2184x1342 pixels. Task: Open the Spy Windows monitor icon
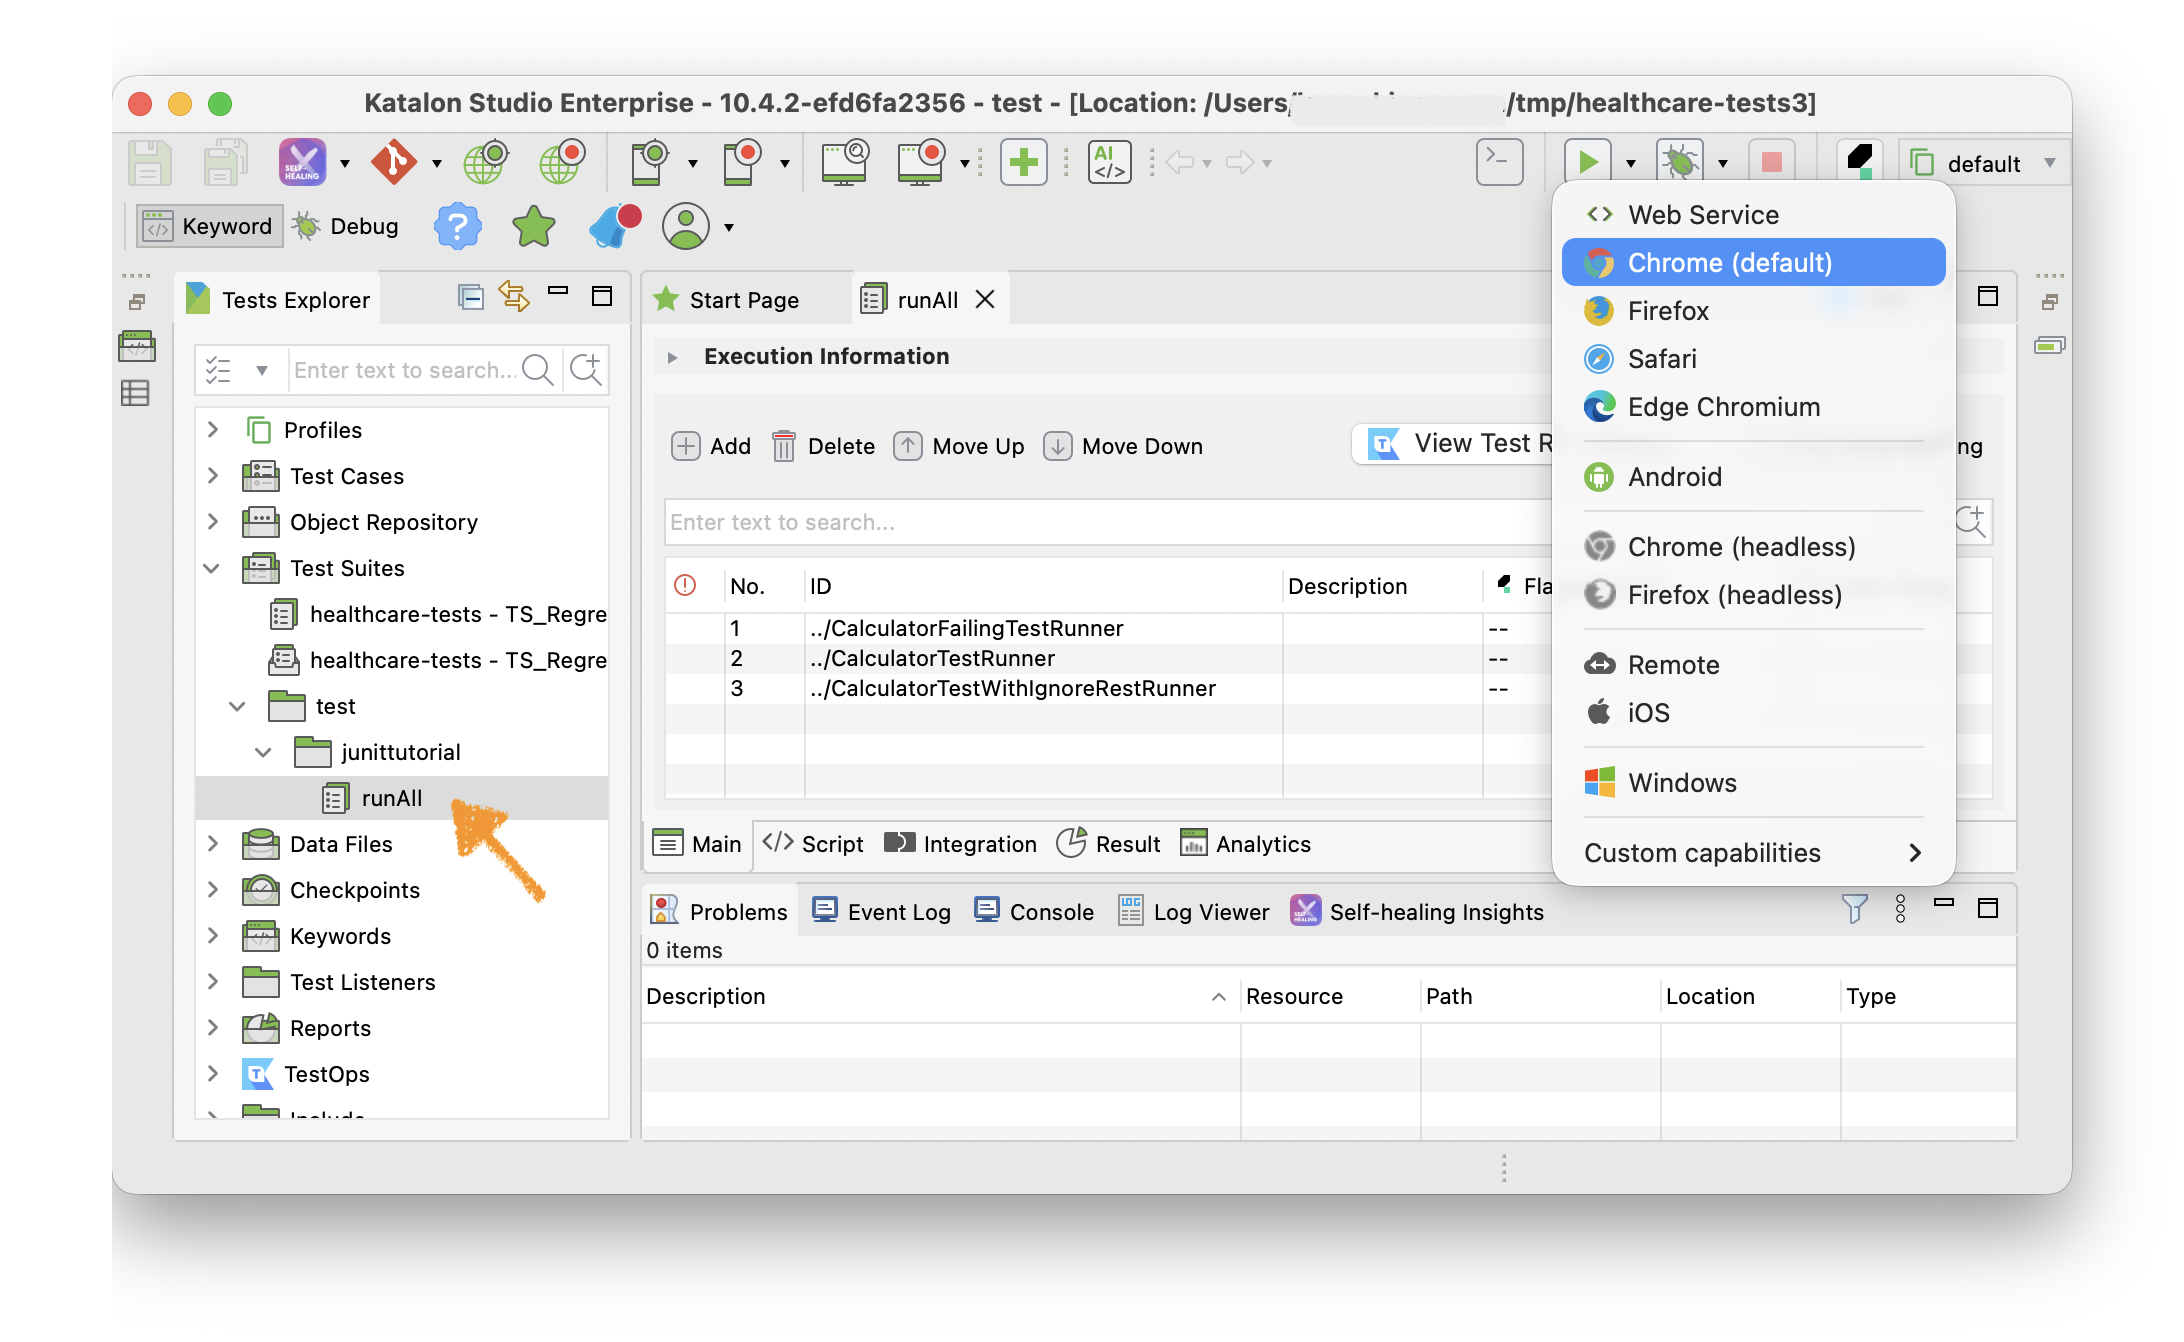pyautogui.click(x=845, y=162)
